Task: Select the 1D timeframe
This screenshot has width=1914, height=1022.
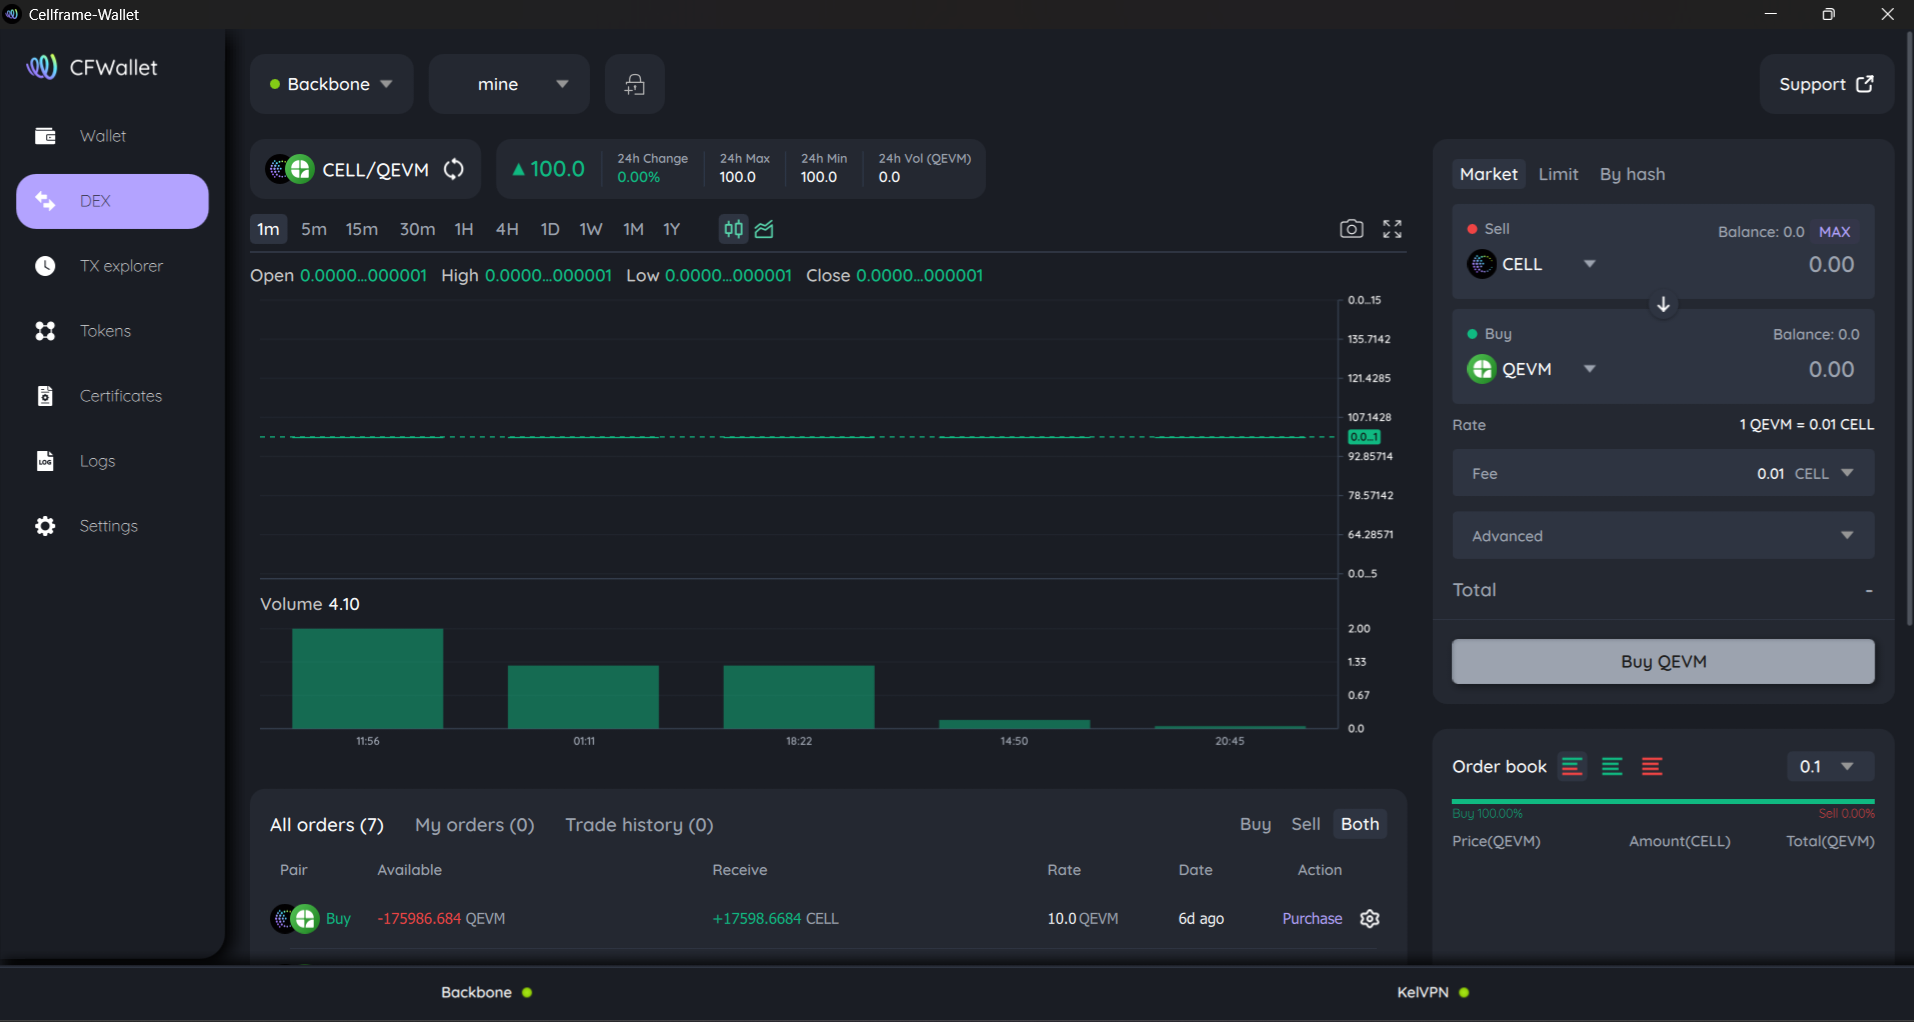Action: pos(550,229)
